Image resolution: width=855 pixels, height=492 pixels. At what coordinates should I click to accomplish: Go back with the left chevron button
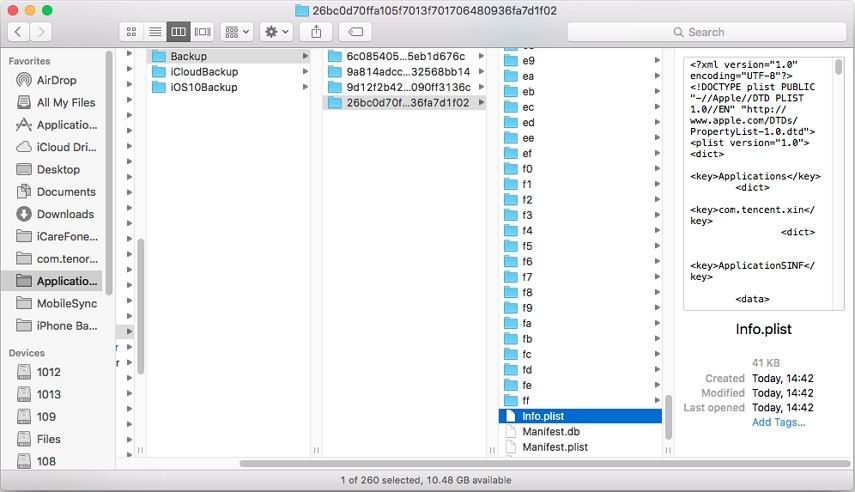[19, 32]
